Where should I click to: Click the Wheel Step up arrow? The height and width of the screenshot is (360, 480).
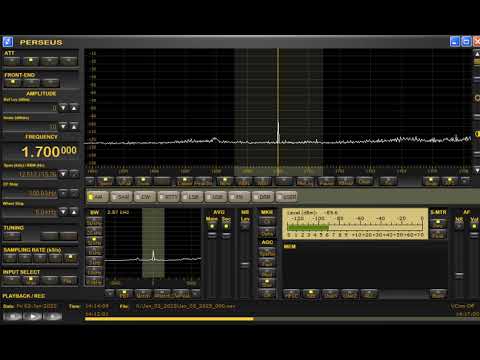74,212
